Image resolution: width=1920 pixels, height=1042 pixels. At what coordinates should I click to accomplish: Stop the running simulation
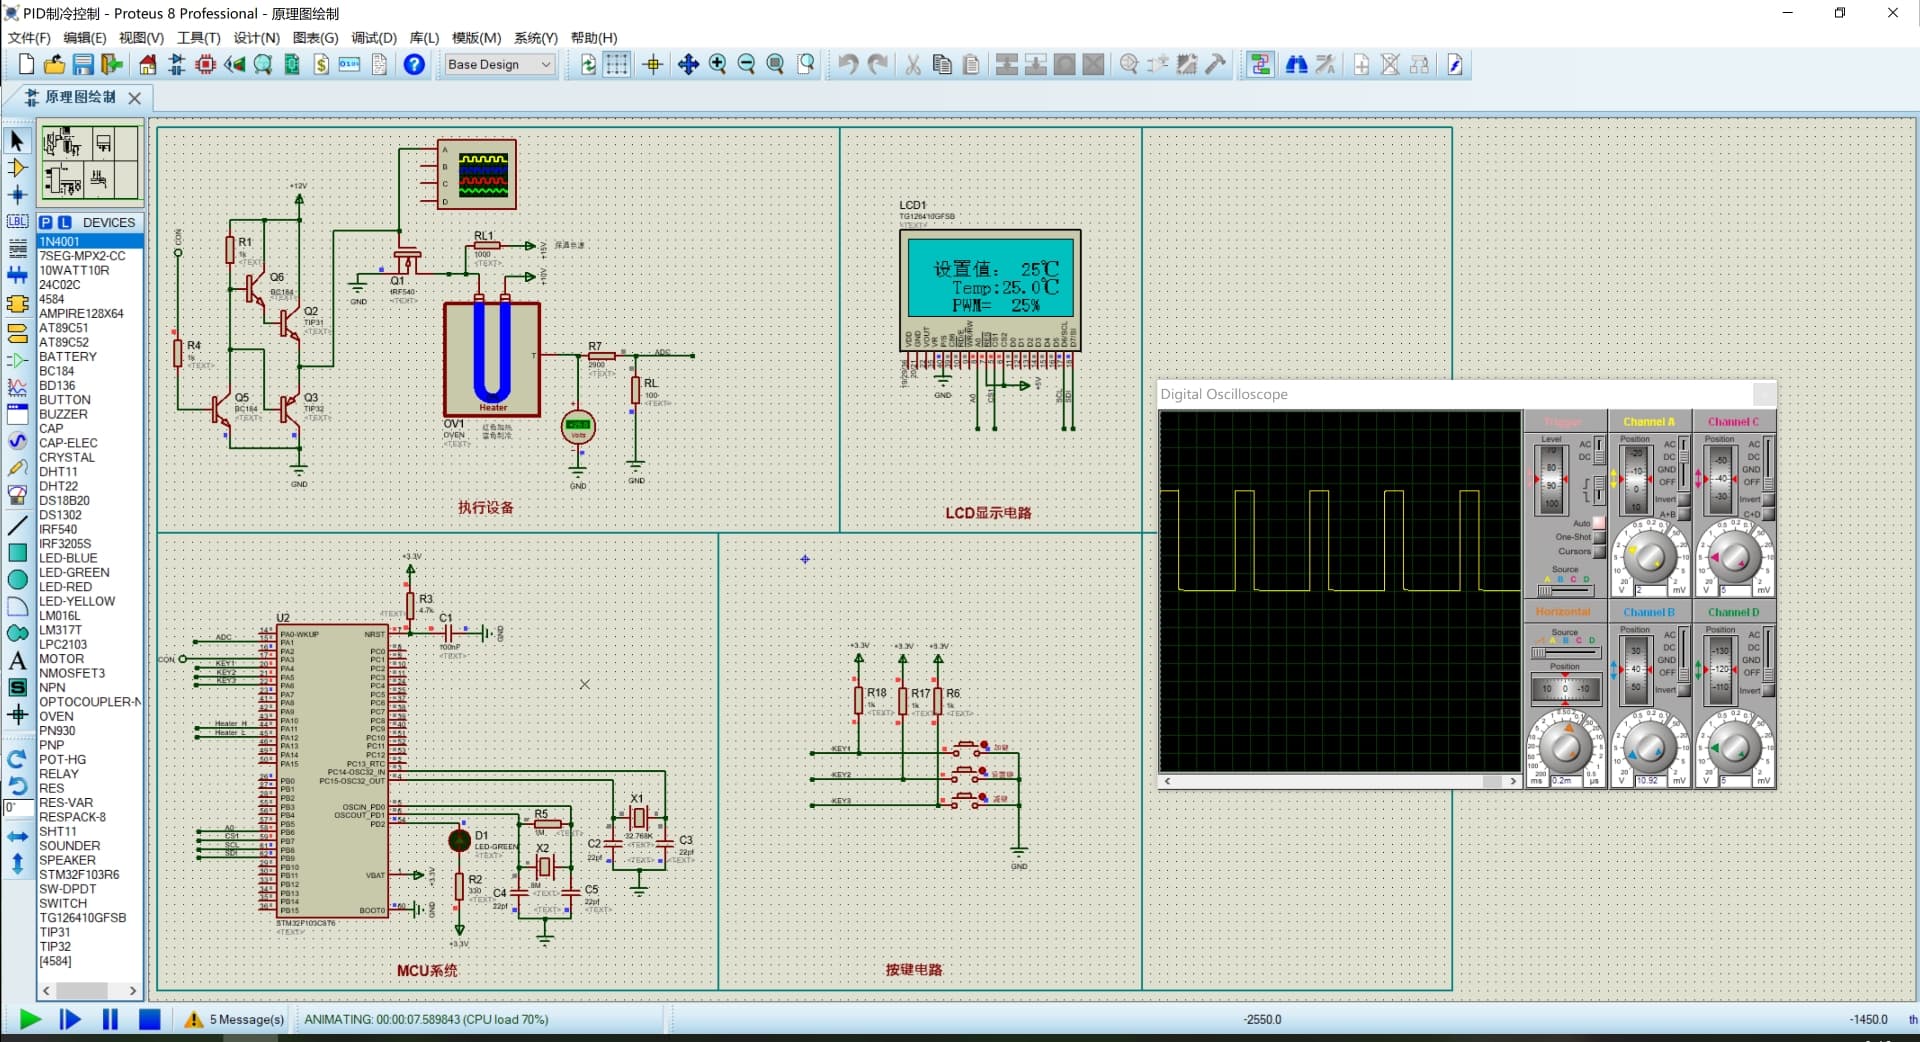(149, 1019)
